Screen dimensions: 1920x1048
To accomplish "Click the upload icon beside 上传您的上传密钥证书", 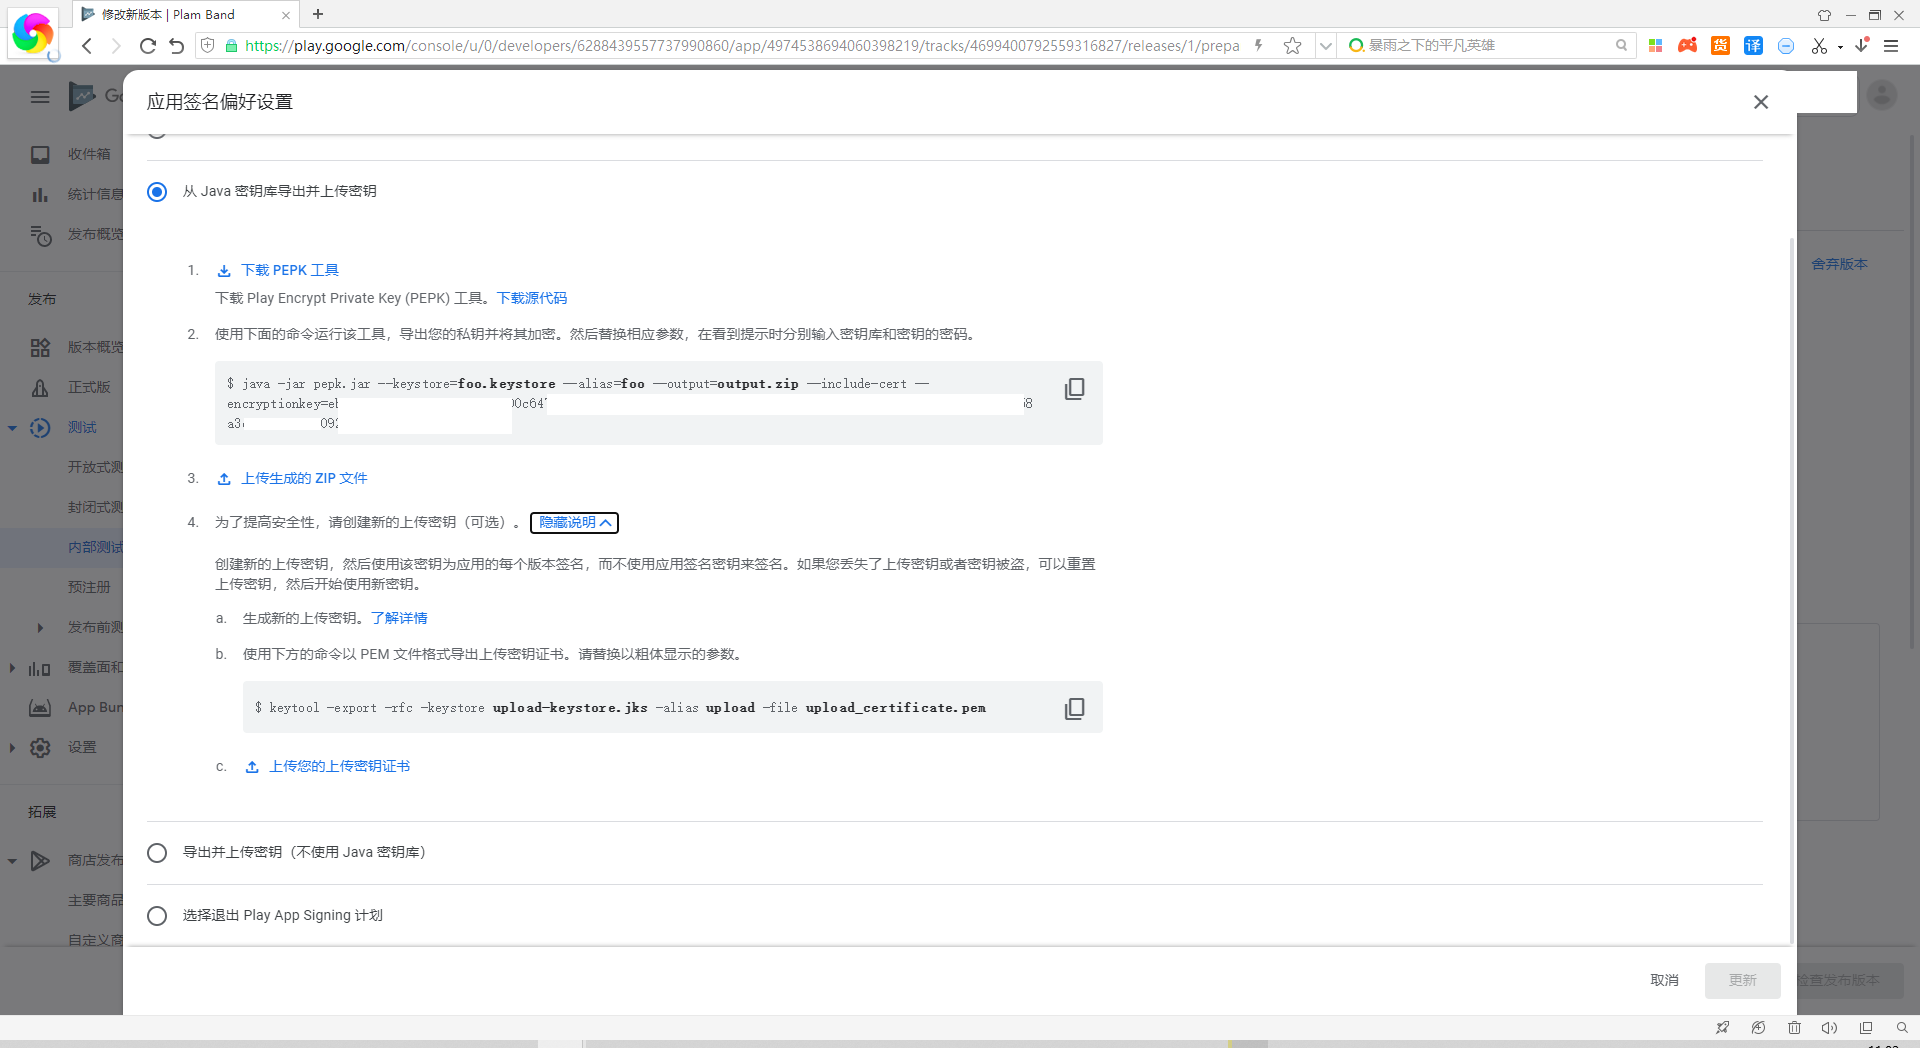I will point(252,767).
